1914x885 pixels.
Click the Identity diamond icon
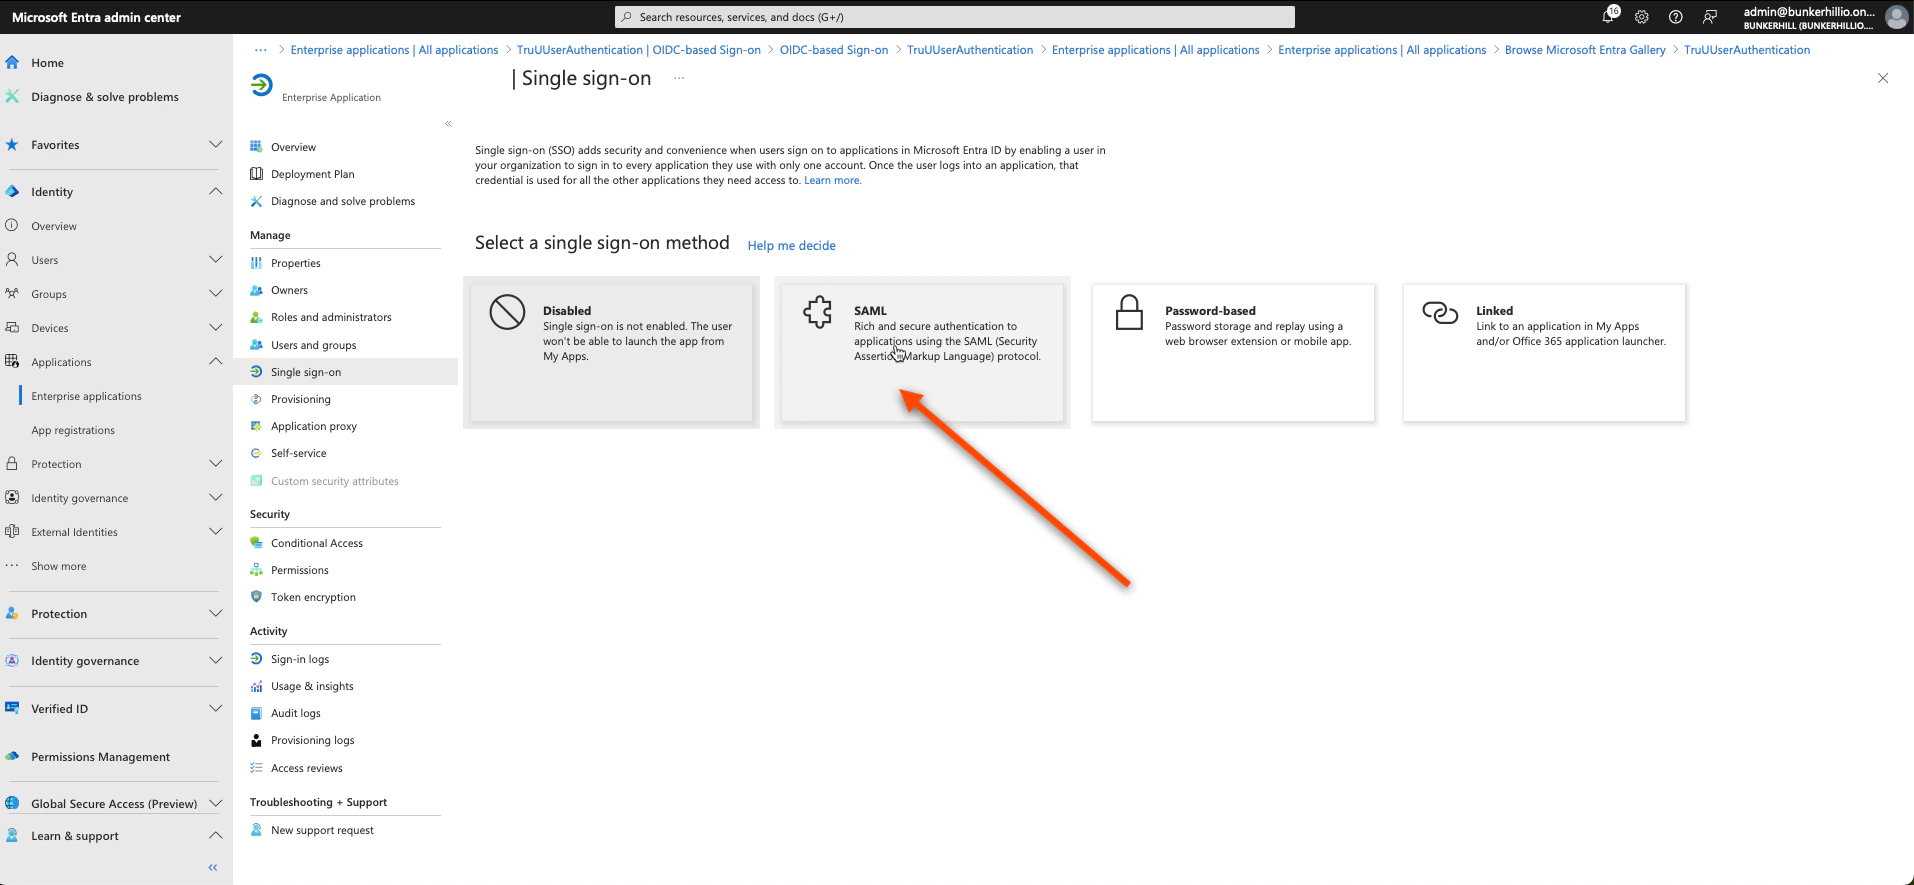tap(12, 191)
